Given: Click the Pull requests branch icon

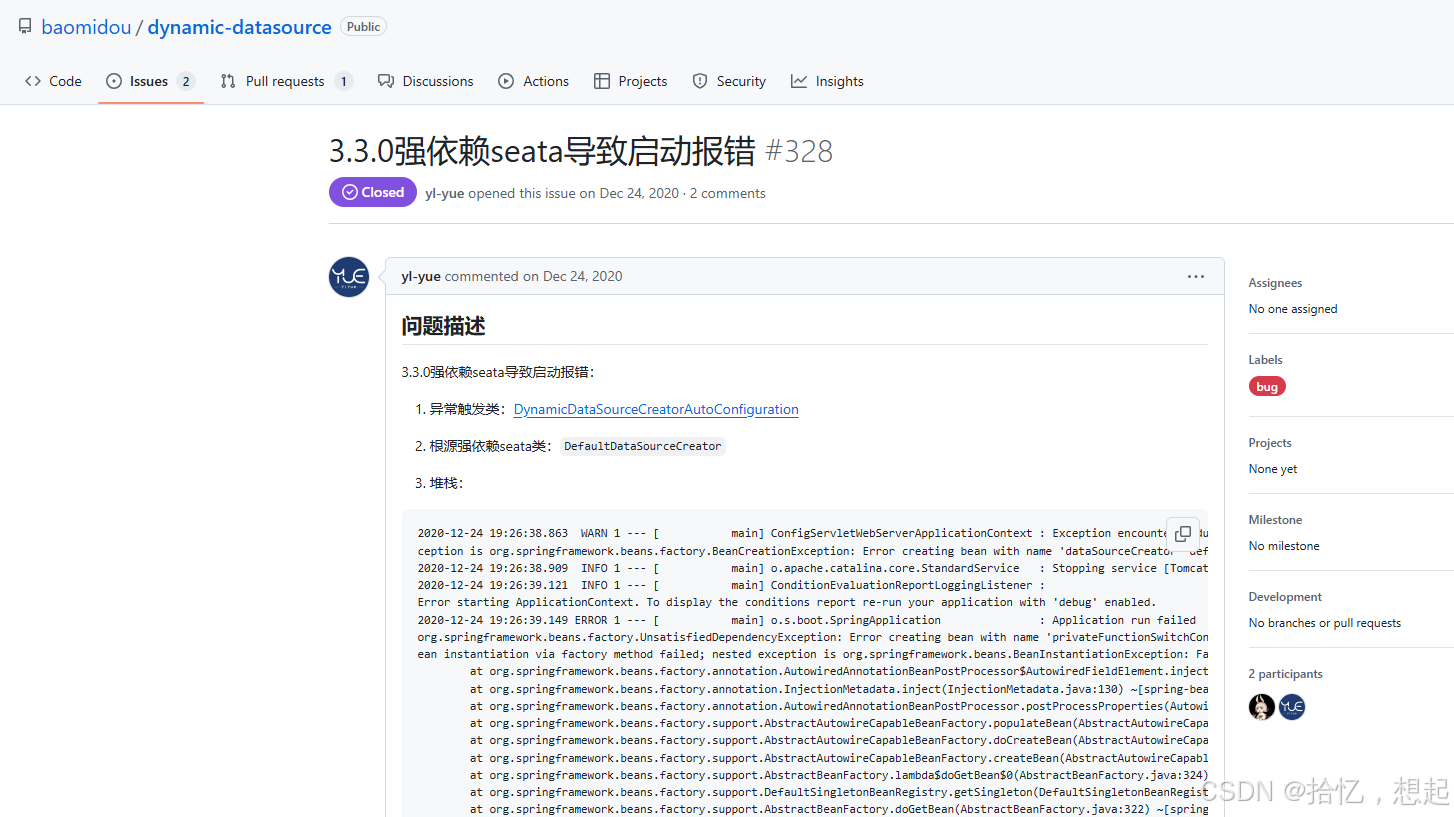Looking at the screenshot, I should [x=227, y=81].
